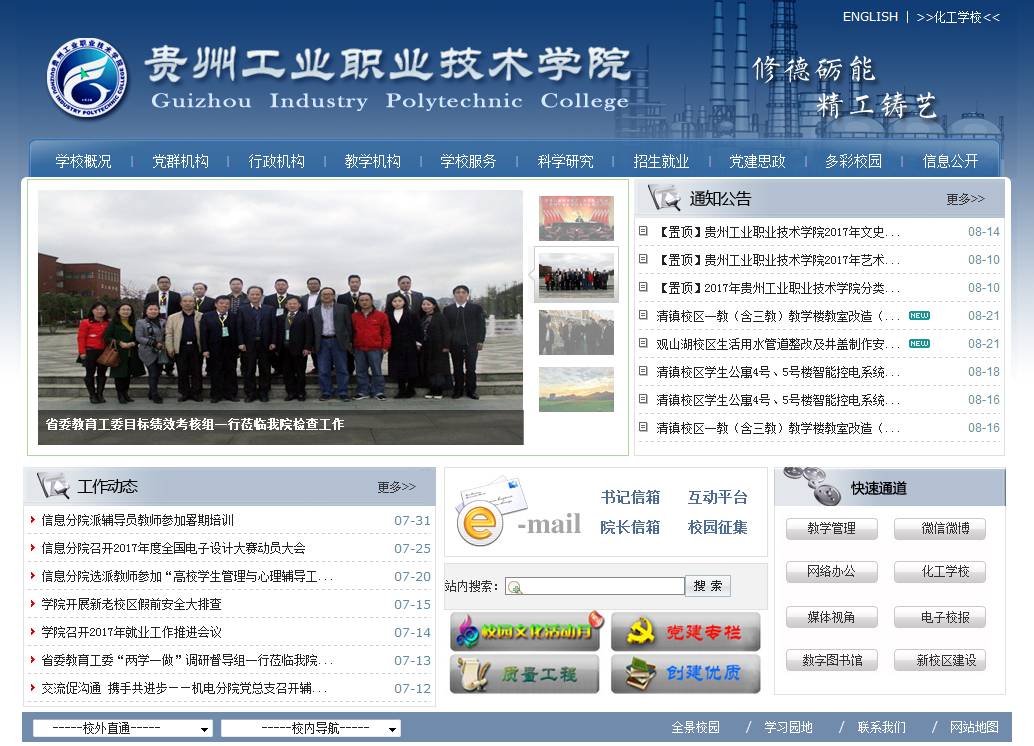Expand the 校外直通 dropdown
Viewport: 1034px width, 746px height.
click(x=122, y=728)
